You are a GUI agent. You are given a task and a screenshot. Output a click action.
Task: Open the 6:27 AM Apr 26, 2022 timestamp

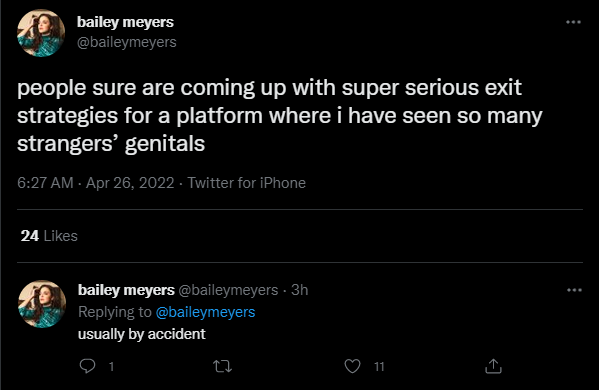pos(96,183)
